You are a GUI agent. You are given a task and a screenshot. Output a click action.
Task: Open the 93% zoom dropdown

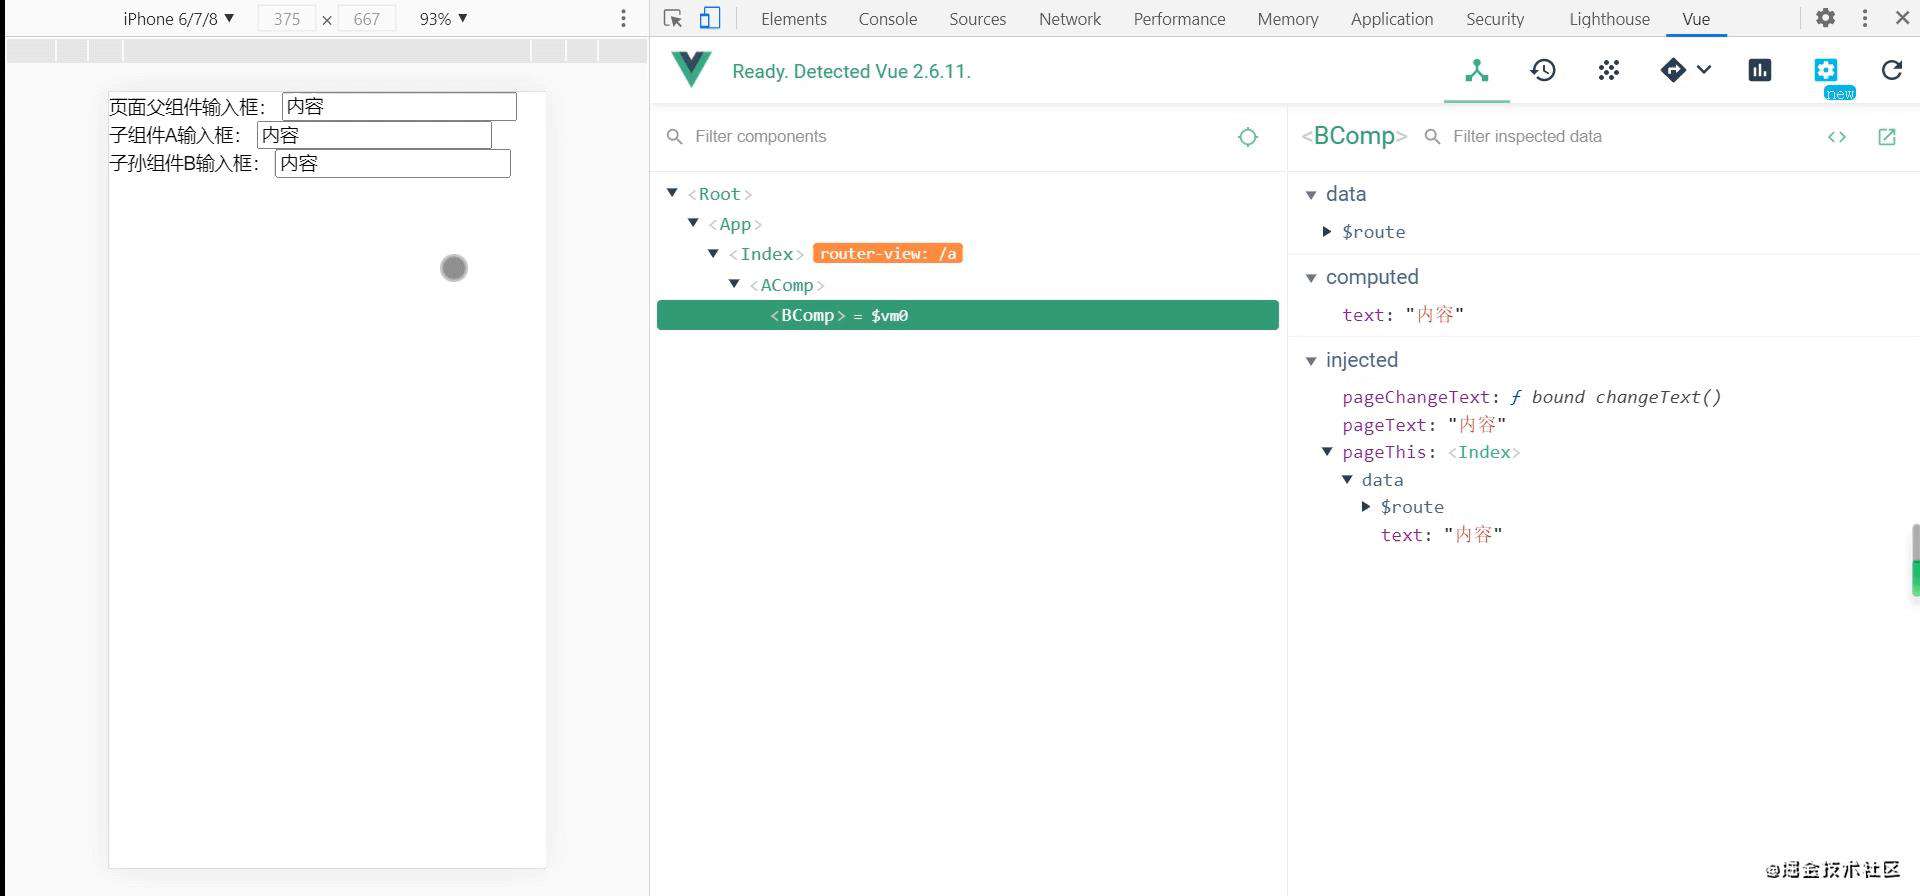[x=444, y=19]
